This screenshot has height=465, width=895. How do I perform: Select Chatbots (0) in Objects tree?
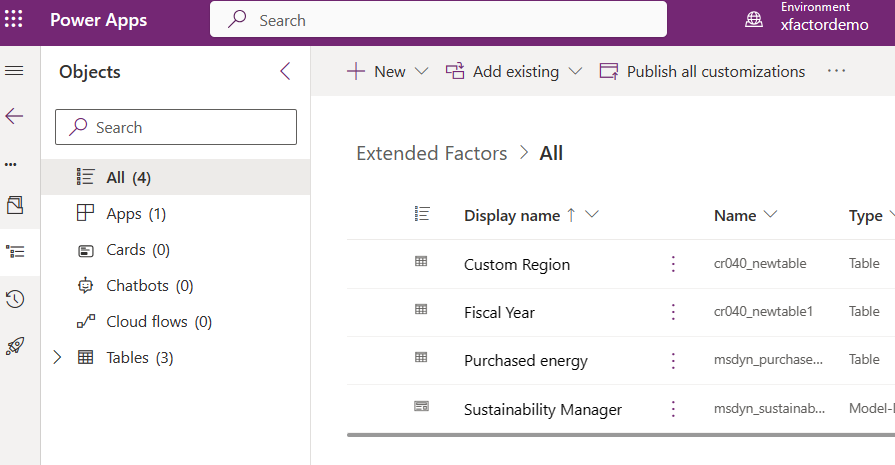[175, 285]
